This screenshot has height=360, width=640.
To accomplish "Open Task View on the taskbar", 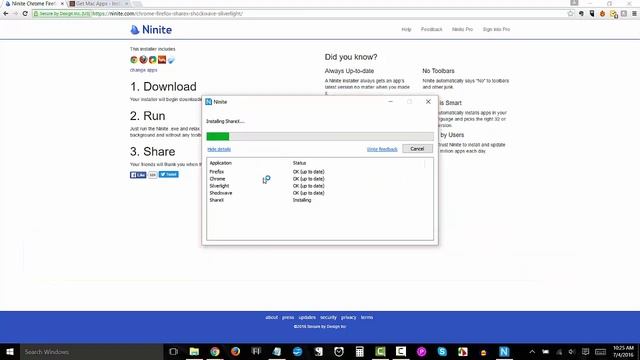I will click(173, 351).
